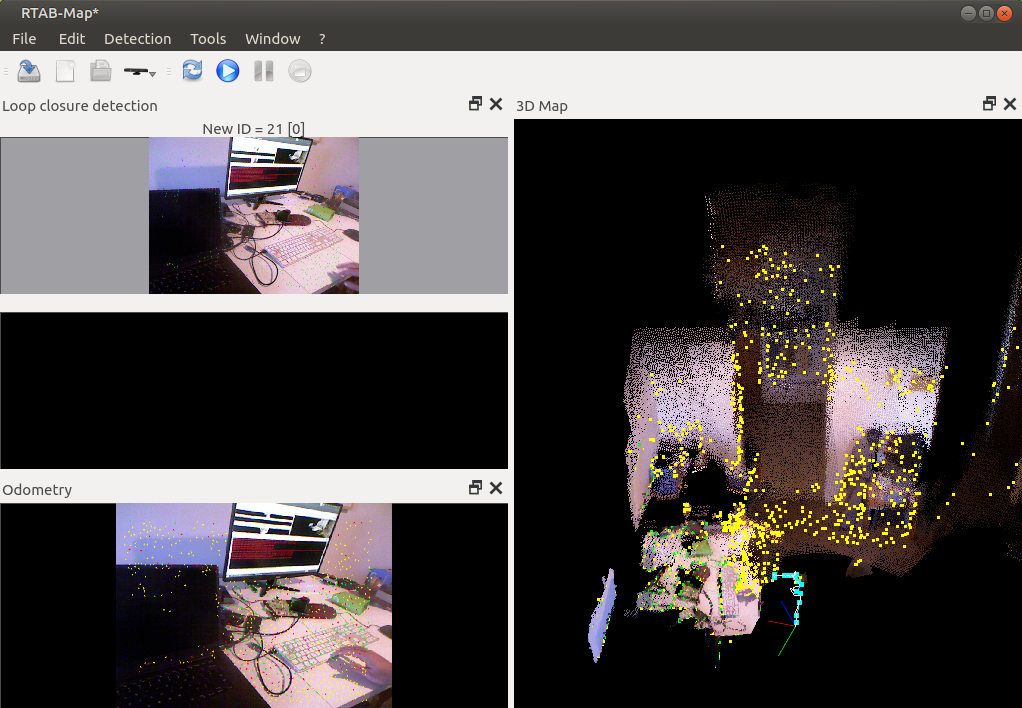Undock the Loop closure detection panel

click(475, 103)
